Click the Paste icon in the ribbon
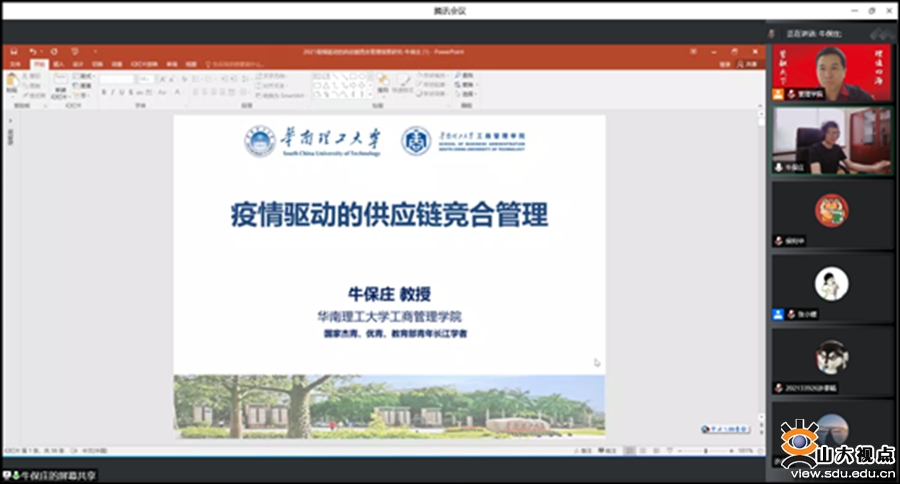 click(x=12, y=82)
